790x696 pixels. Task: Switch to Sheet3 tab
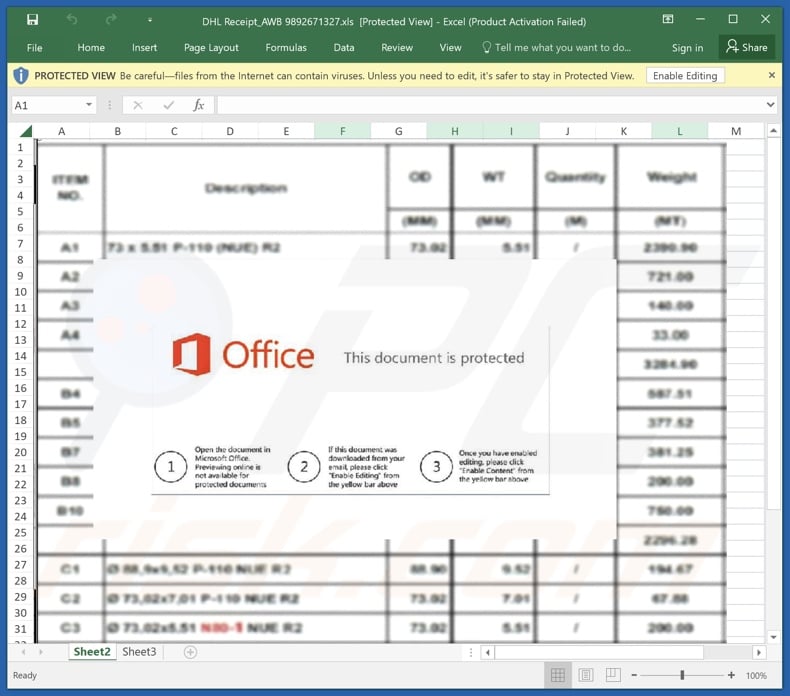pos(139,652)
